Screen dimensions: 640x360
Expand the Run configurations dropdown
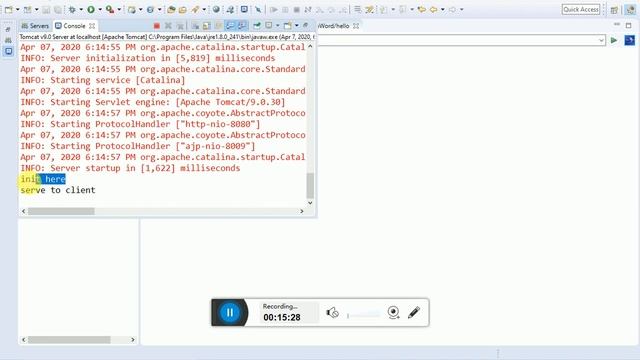pyautogui.click(x=100, y=9)
